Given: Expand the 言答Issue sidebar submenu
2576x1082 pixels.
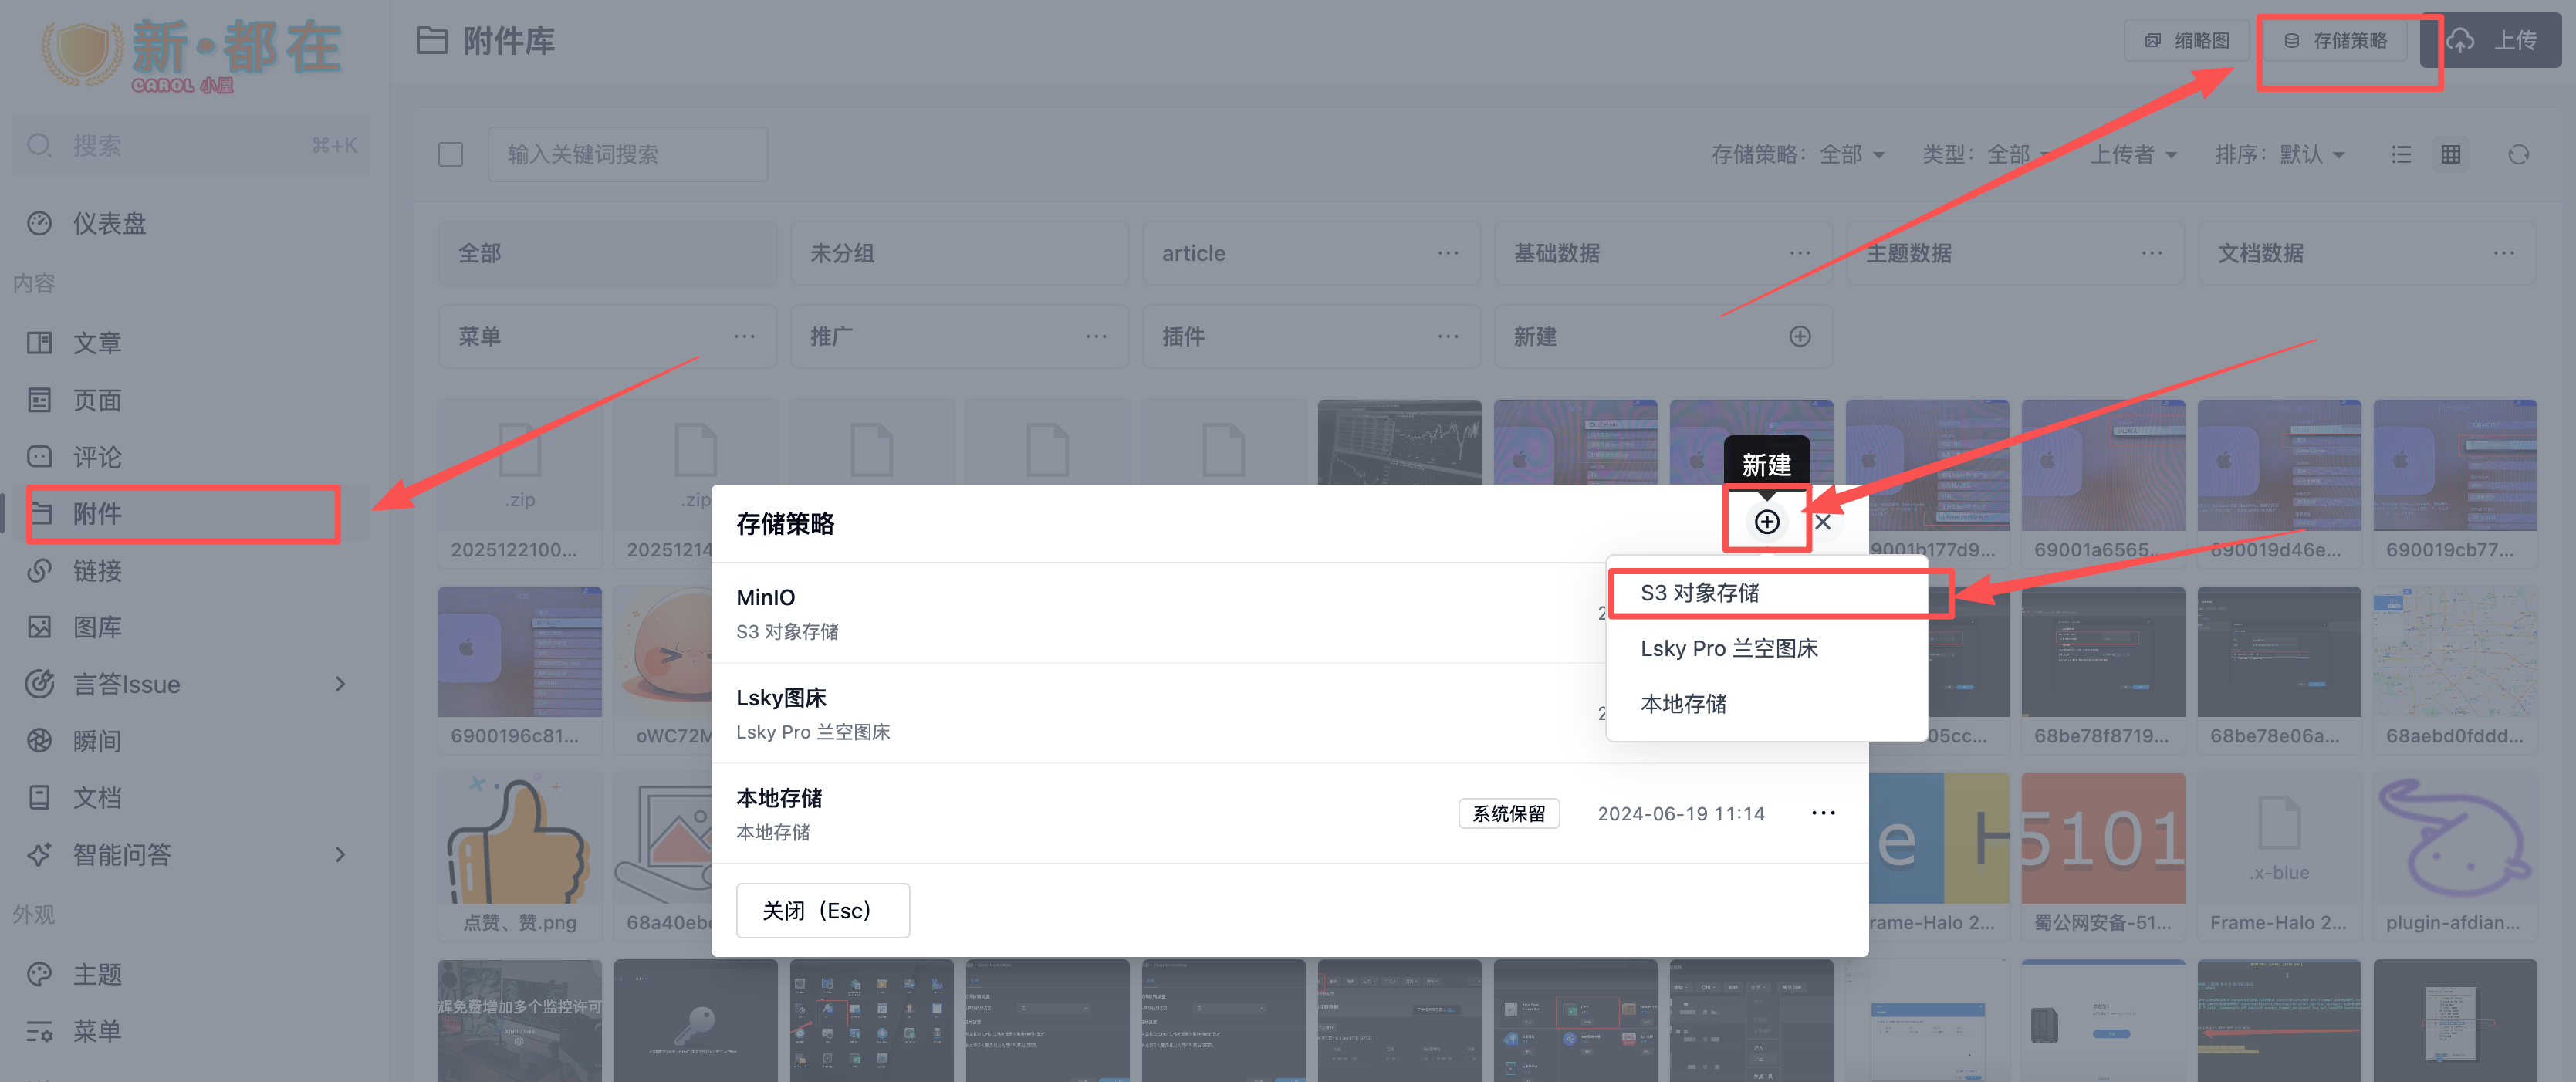Looking at the screenshot, I should click(x=340, y=684).
